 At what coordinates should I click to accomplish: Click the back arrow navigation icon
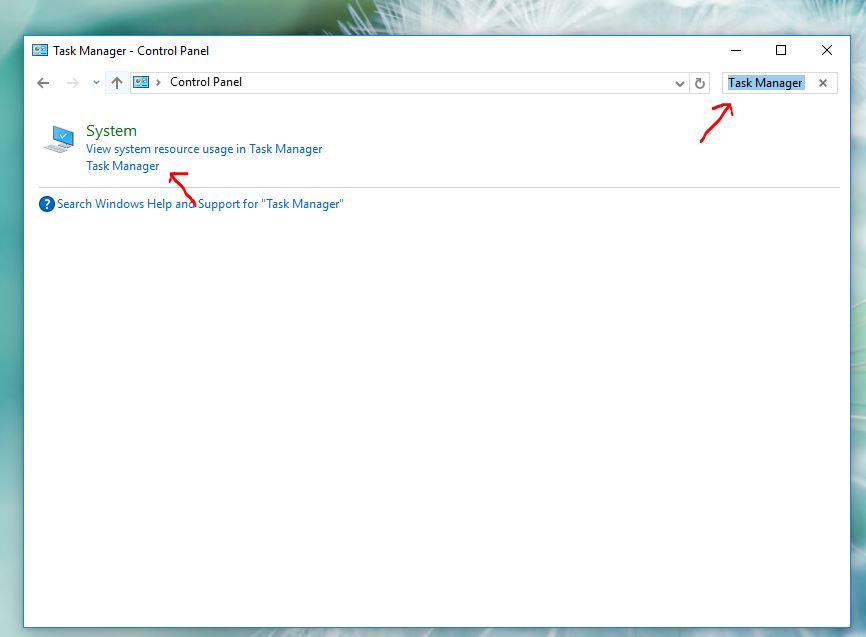42,82
